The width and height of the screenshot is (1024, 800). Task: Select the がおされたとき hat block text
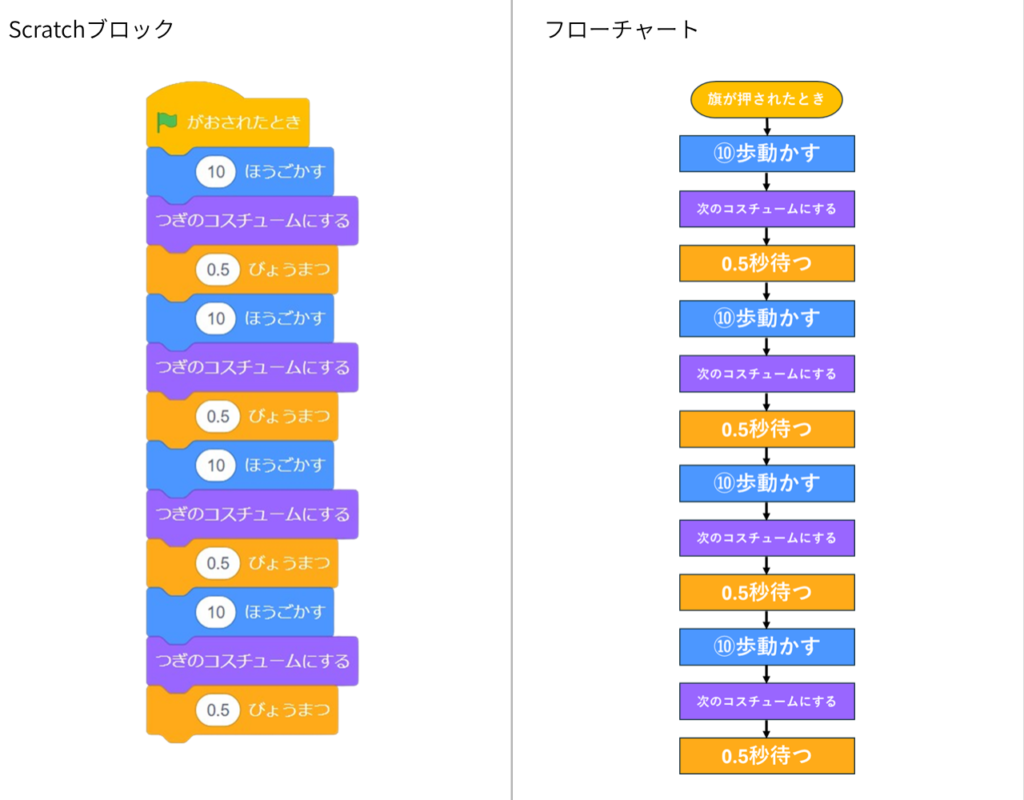(x=243, y=122)
